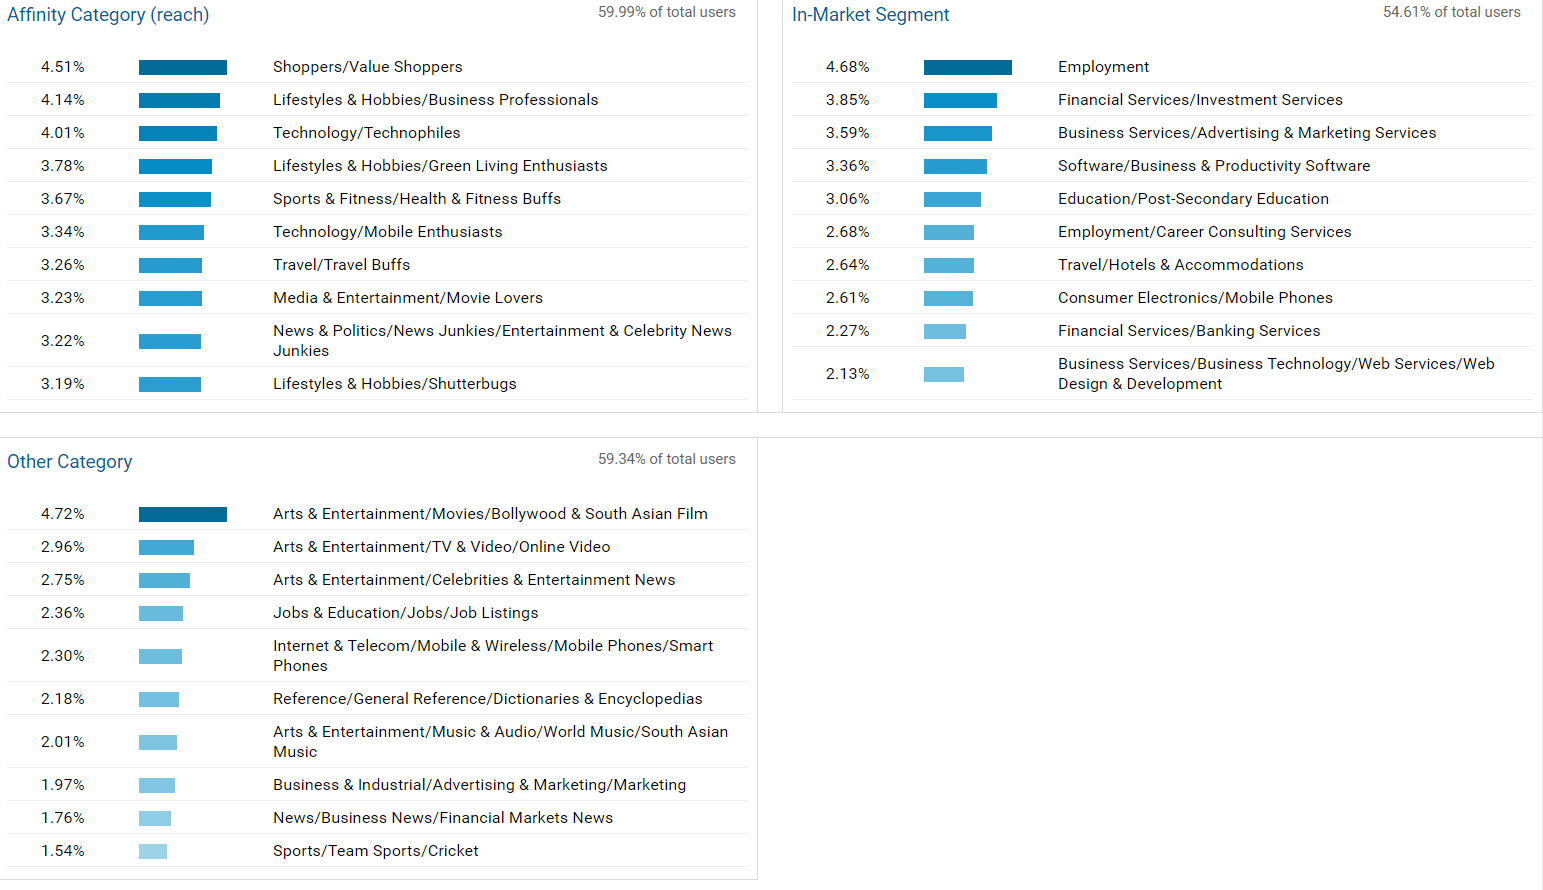Click Jobs & Education/Jobs/Job Listings label
The image size is (1543, 890).
click(x=406, y=613)
